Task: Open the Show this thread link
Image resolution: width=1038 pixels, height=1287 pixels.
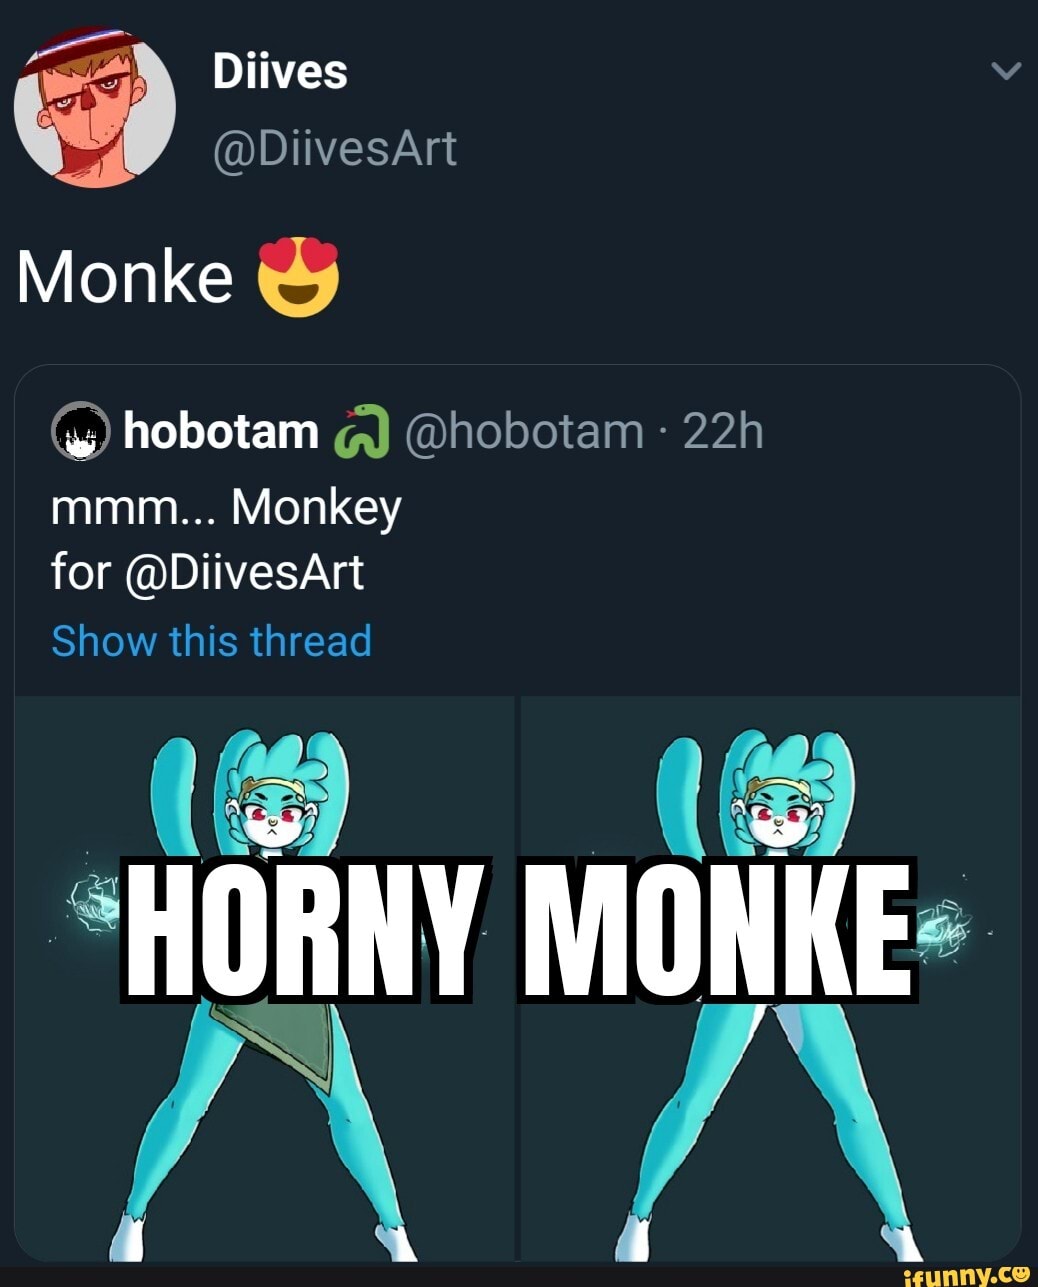Action: pos(211,641)
